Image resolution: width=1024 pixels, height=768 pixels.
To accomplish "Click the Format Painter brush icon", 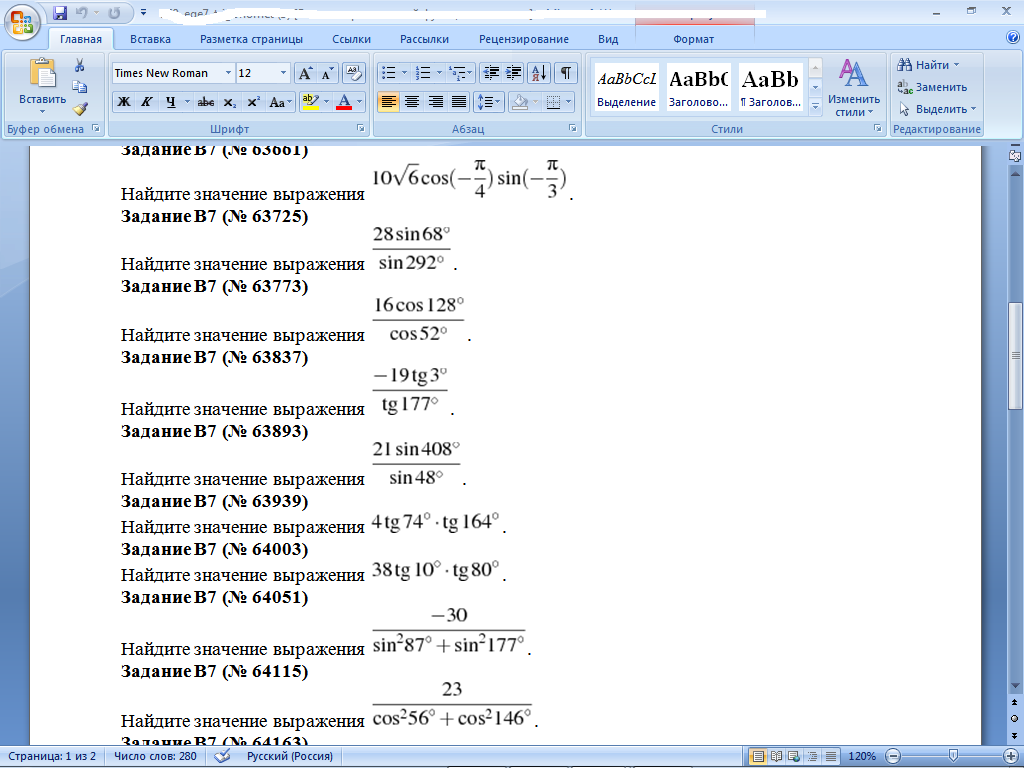I will tap(80, 109).
